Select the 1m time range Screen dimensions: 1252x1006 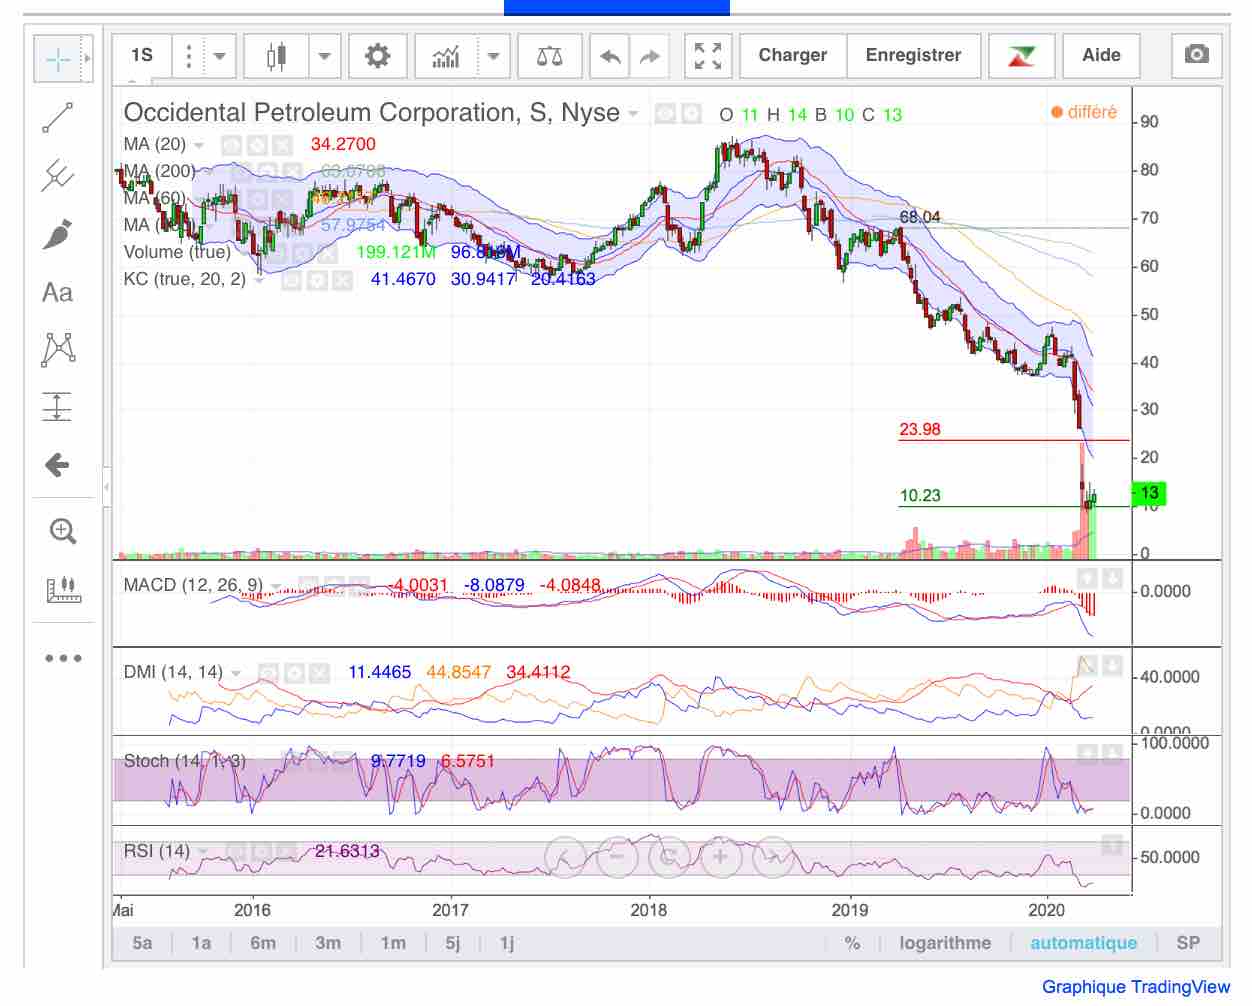tap(393, 943)
